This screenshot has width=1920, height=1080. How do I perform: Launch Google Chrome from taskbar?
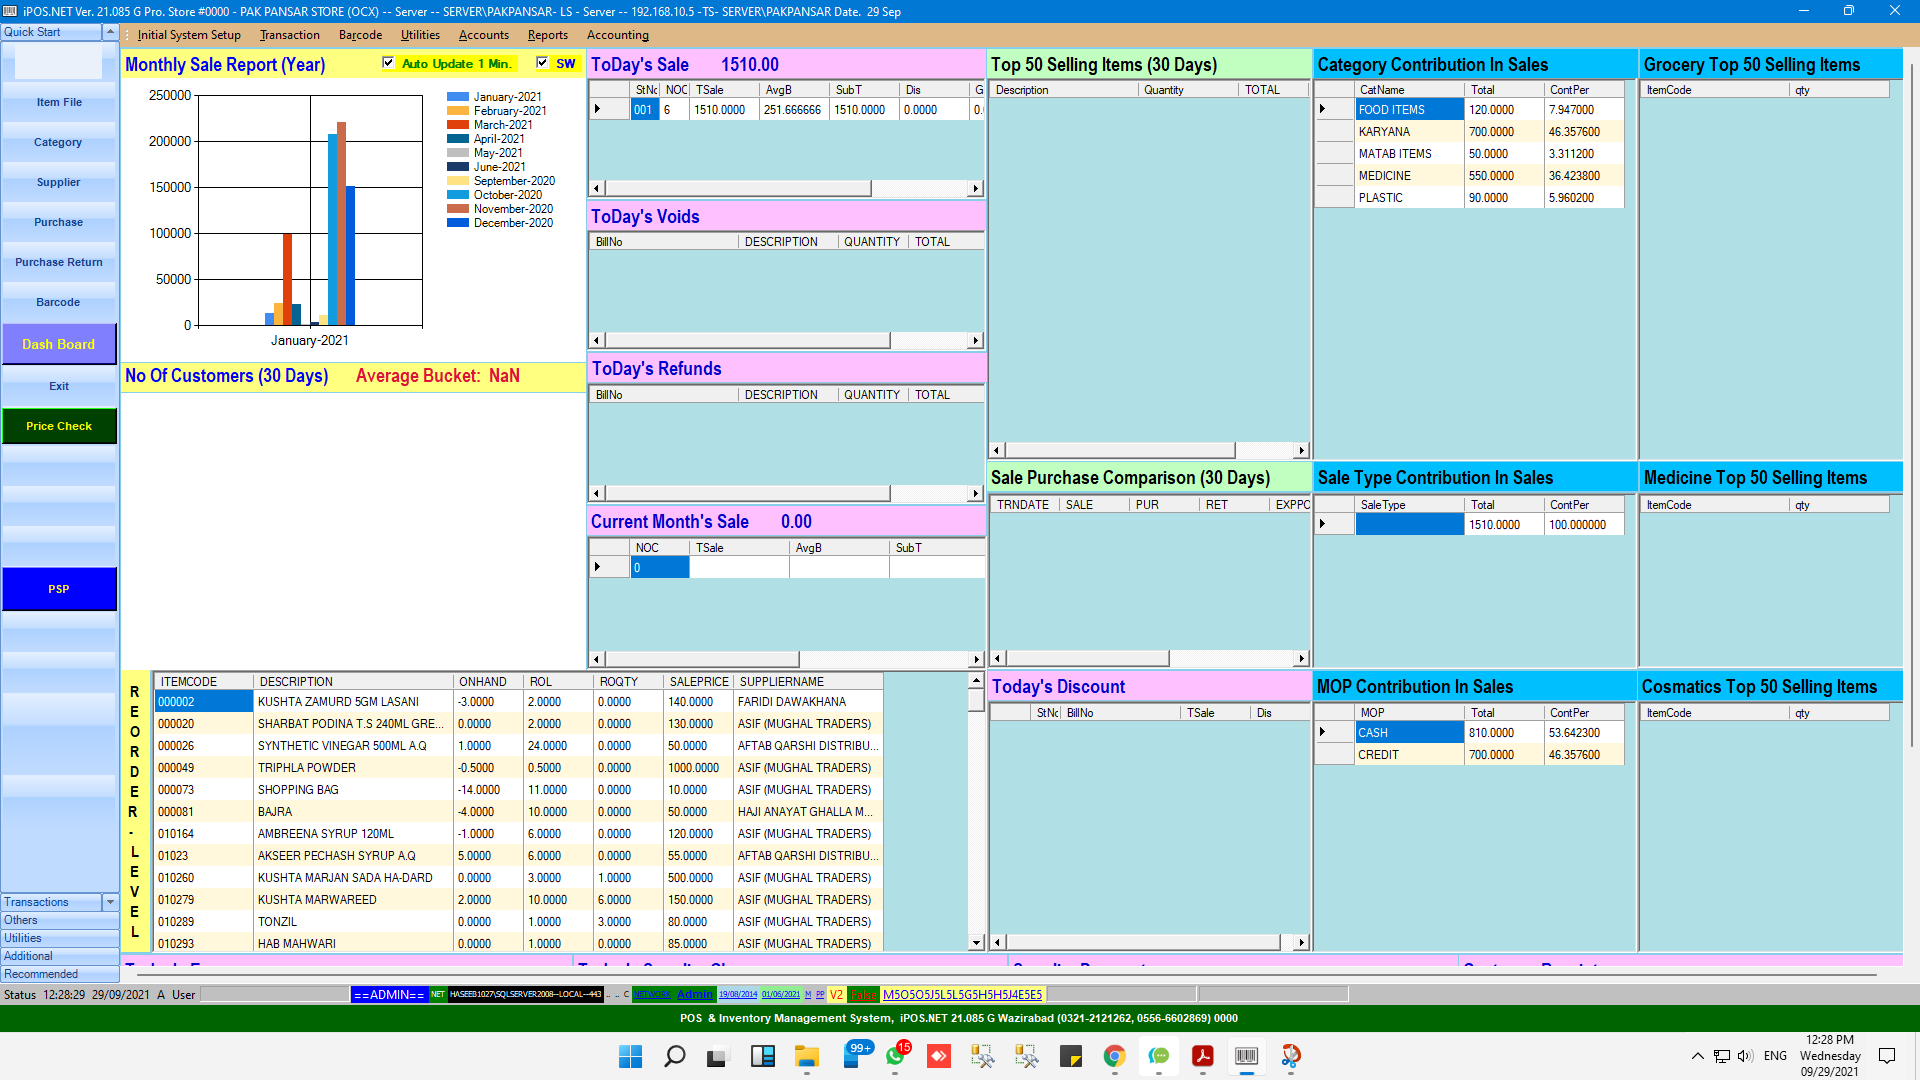[x=1114, y=1056]
